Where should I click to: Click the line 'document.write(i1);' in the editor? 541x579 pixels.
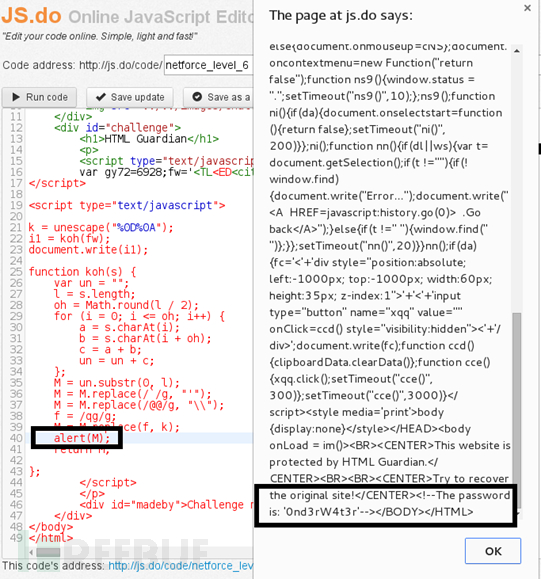point(88,250)
